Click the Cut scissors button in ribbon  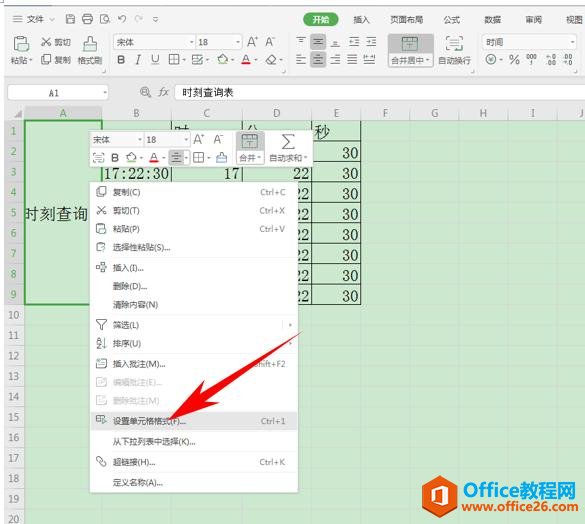pos(55,42)
